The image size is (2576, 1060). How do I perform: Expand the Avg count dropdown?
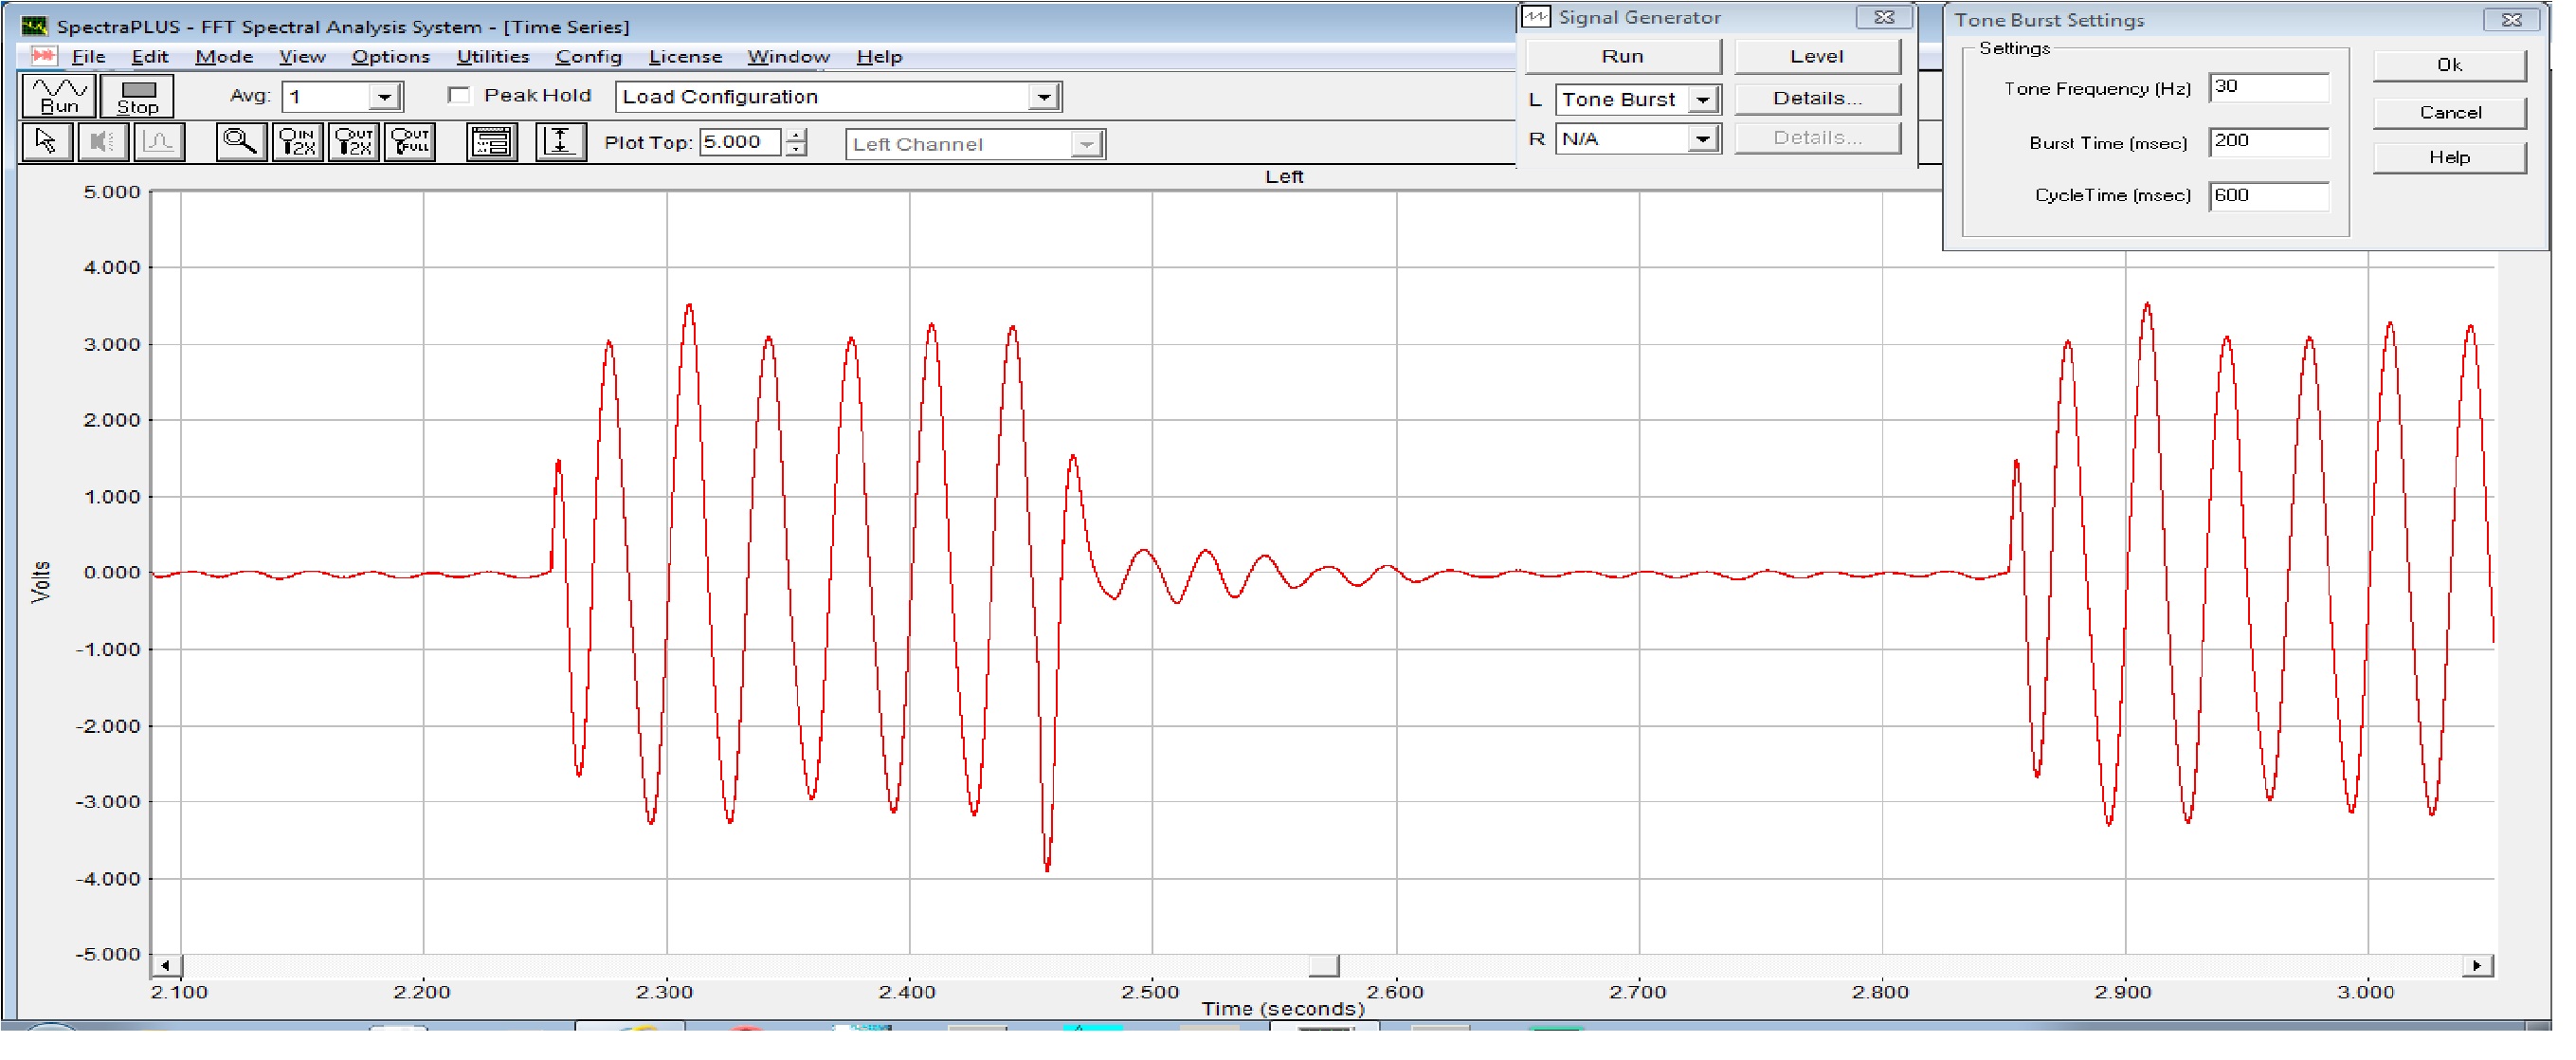pyautogui.click(x=384, y=97)
